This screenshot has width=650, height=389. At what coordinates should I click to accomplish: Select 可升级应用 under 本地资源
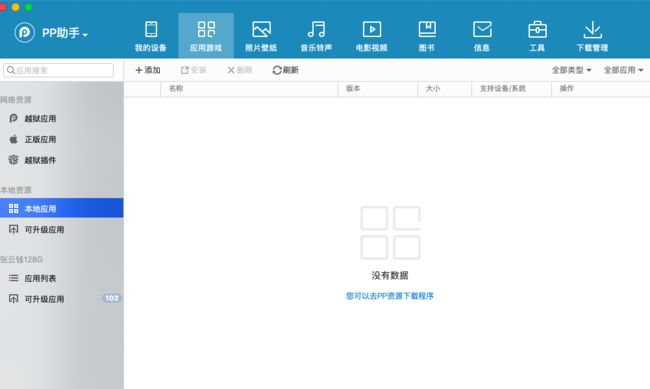pos(62,229)
